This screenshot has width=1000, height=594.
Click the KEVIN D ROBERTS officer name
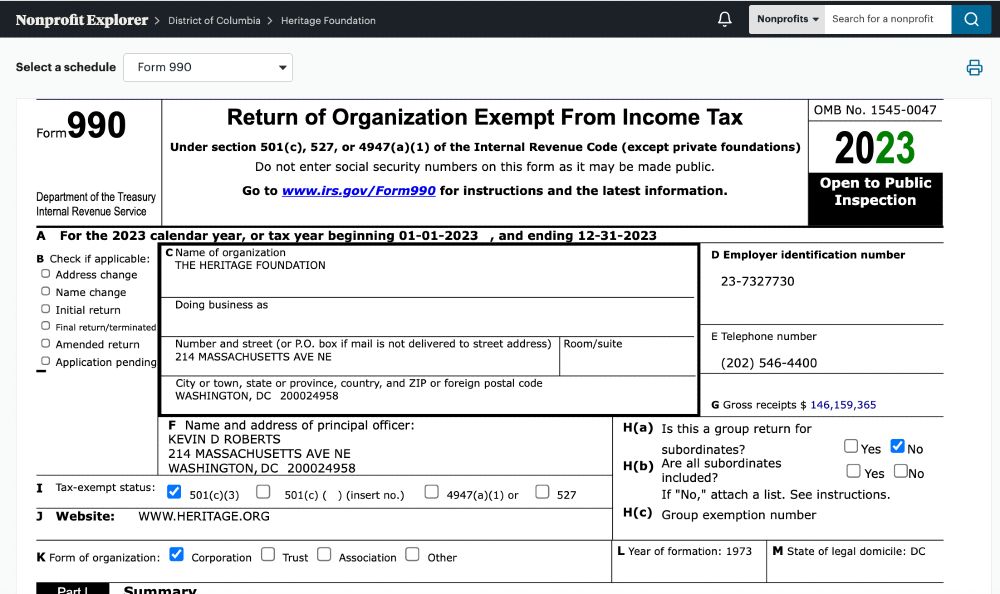[224, 440]
